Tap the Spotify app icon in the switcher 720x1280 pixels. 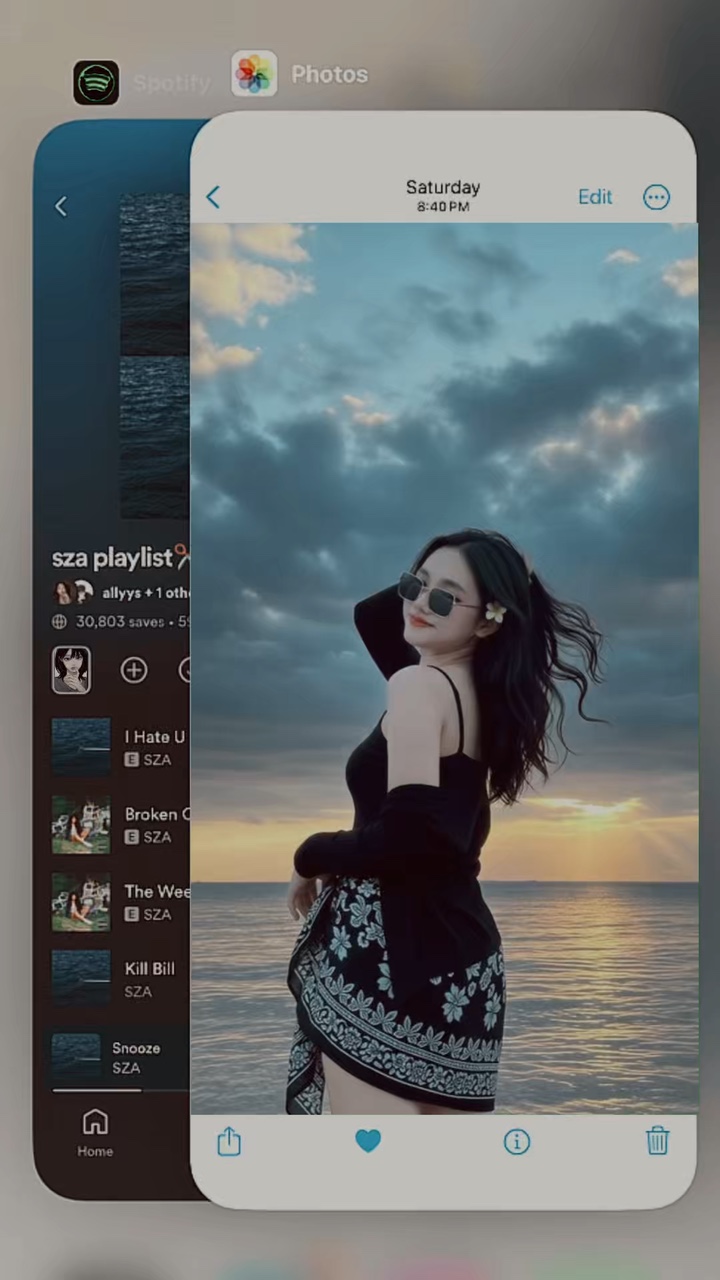click(96, 82)
